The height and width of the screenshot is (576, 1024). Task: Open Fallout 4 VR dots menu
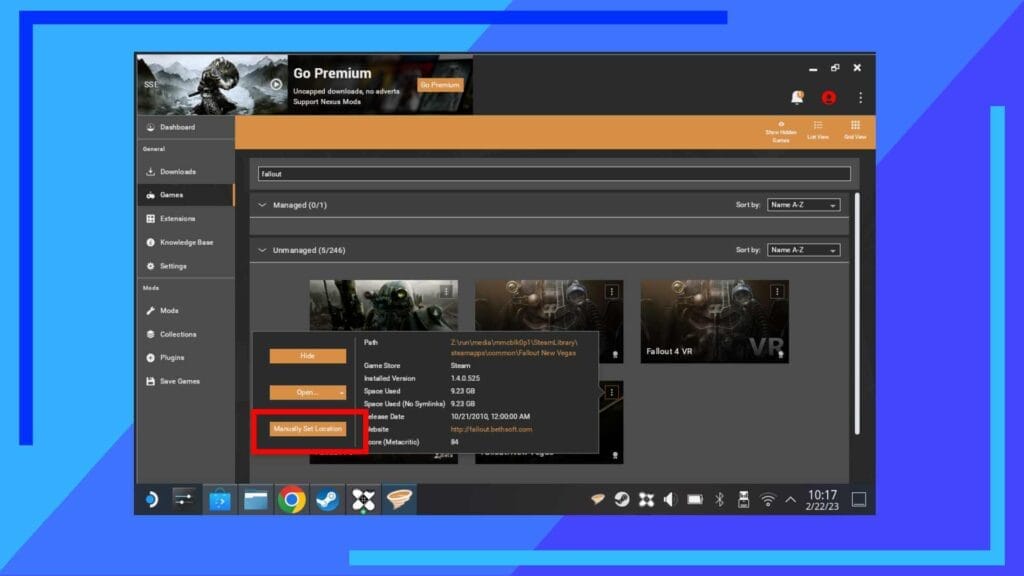pos(777,291)
